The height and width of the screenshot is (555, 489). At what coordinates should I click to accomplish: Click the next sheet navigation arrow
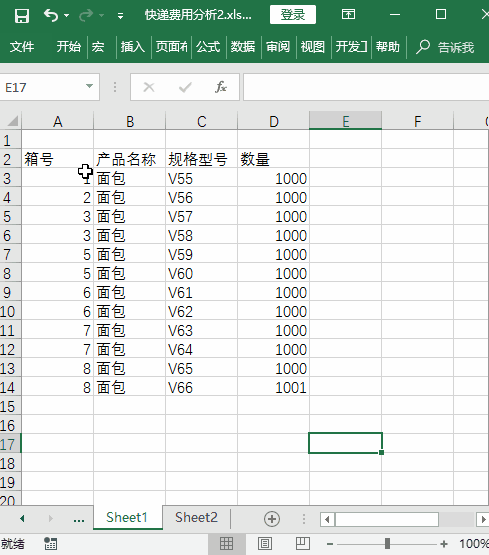(51, 519)
